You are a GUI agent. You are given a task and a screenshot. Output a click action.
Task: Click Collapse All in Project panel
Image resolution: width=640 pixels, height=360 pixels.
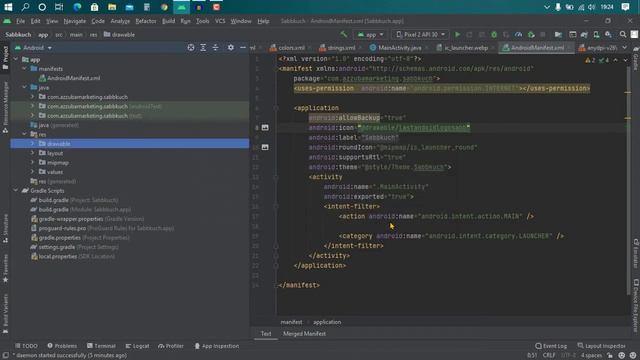coord(215,48)
